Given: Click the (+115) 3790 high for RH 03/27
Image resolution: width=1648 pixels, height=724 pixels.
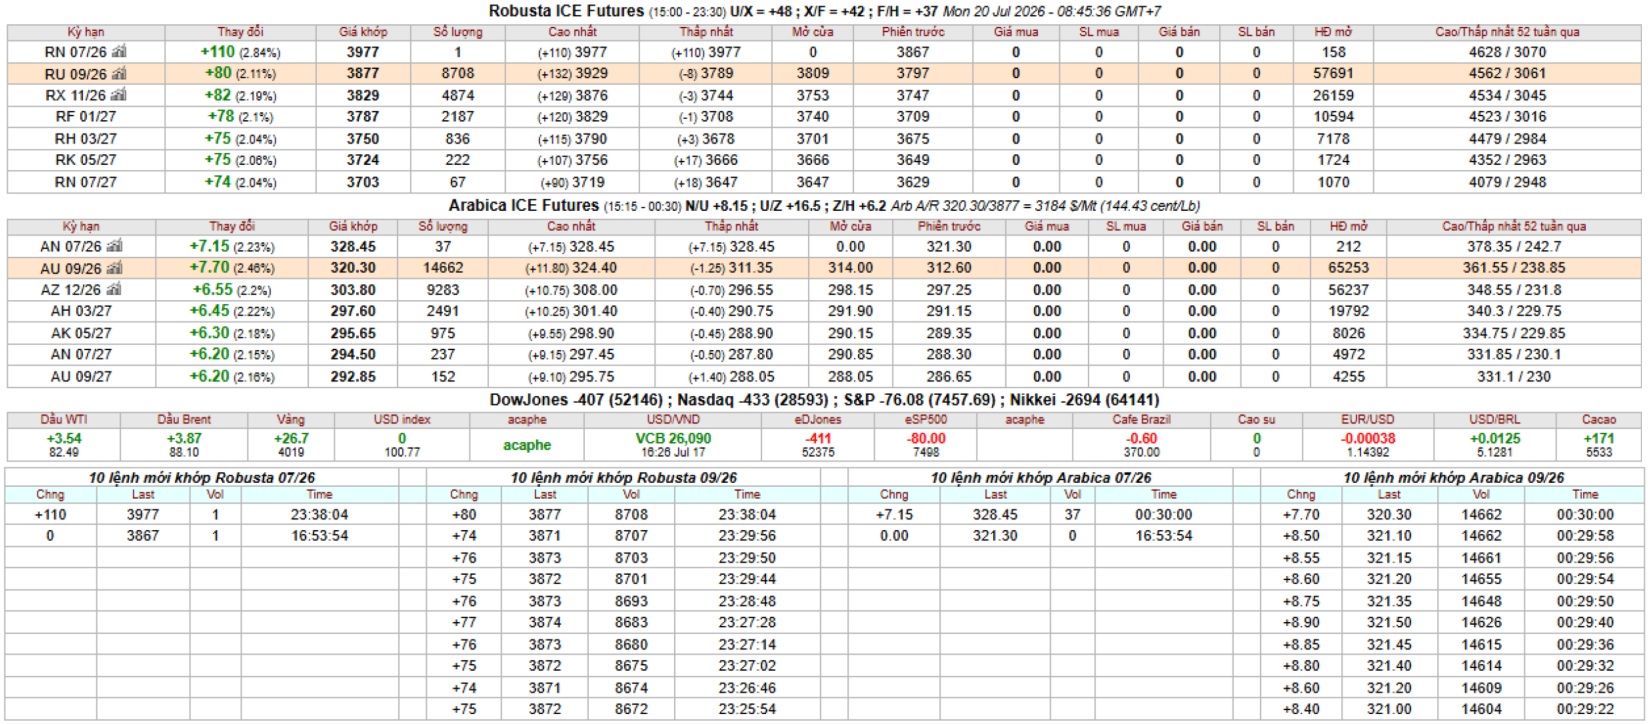Looking at the screenshot, I should [572, 139].
